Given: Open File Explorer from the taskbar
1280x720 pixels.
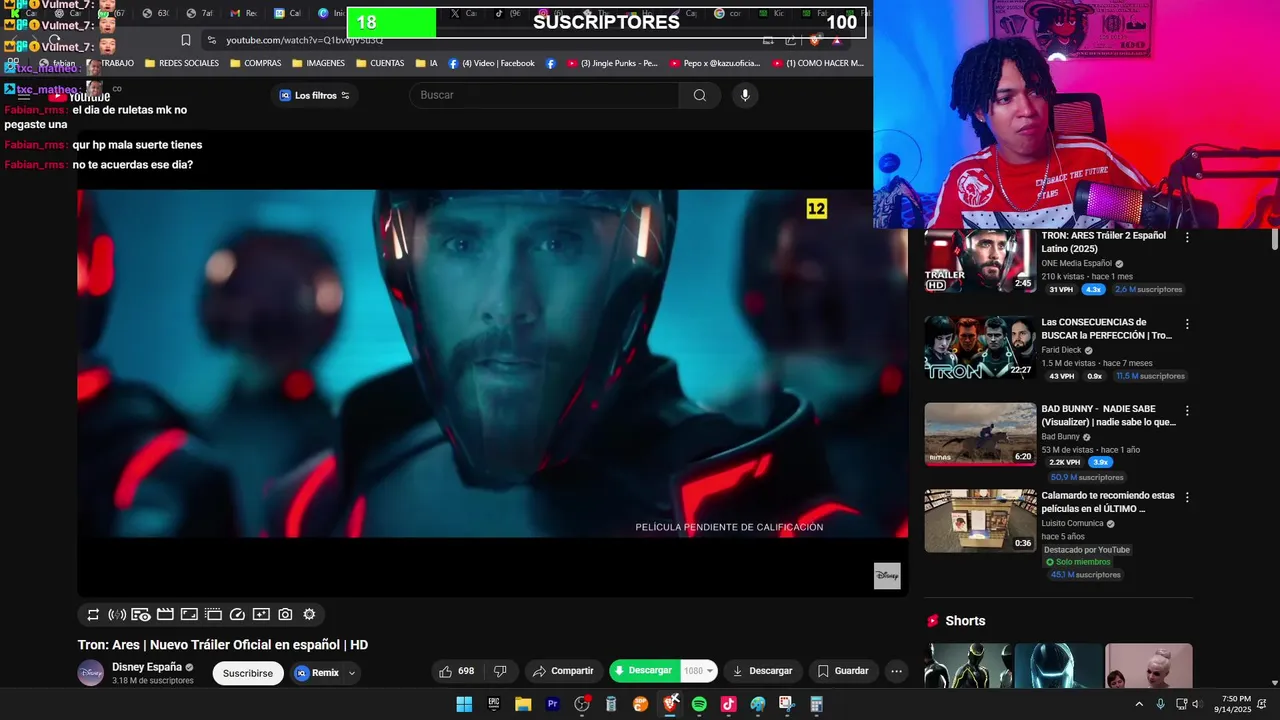Looking at the screenshot, I should click(523, 704).
